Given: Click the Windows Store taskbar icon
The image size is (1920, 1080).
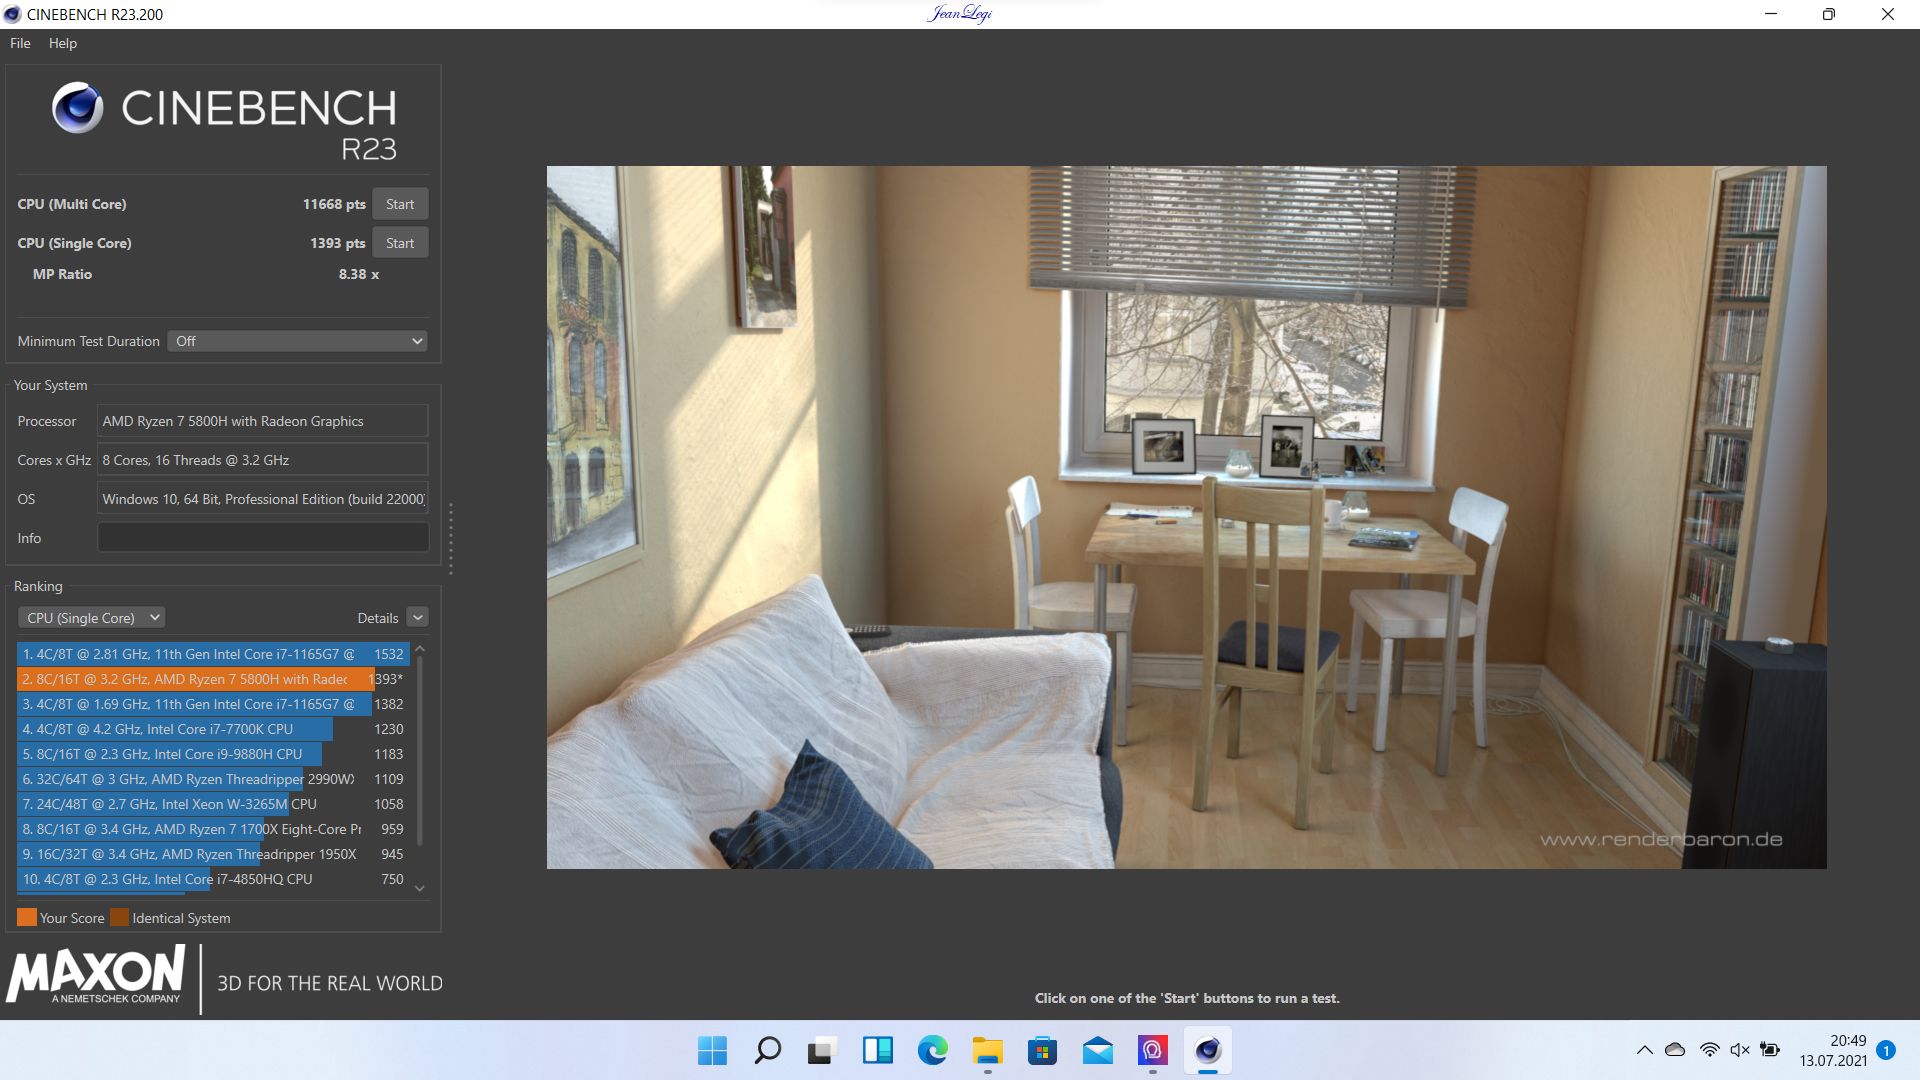Looking at the screenshot, I should pos(1043,1051).
